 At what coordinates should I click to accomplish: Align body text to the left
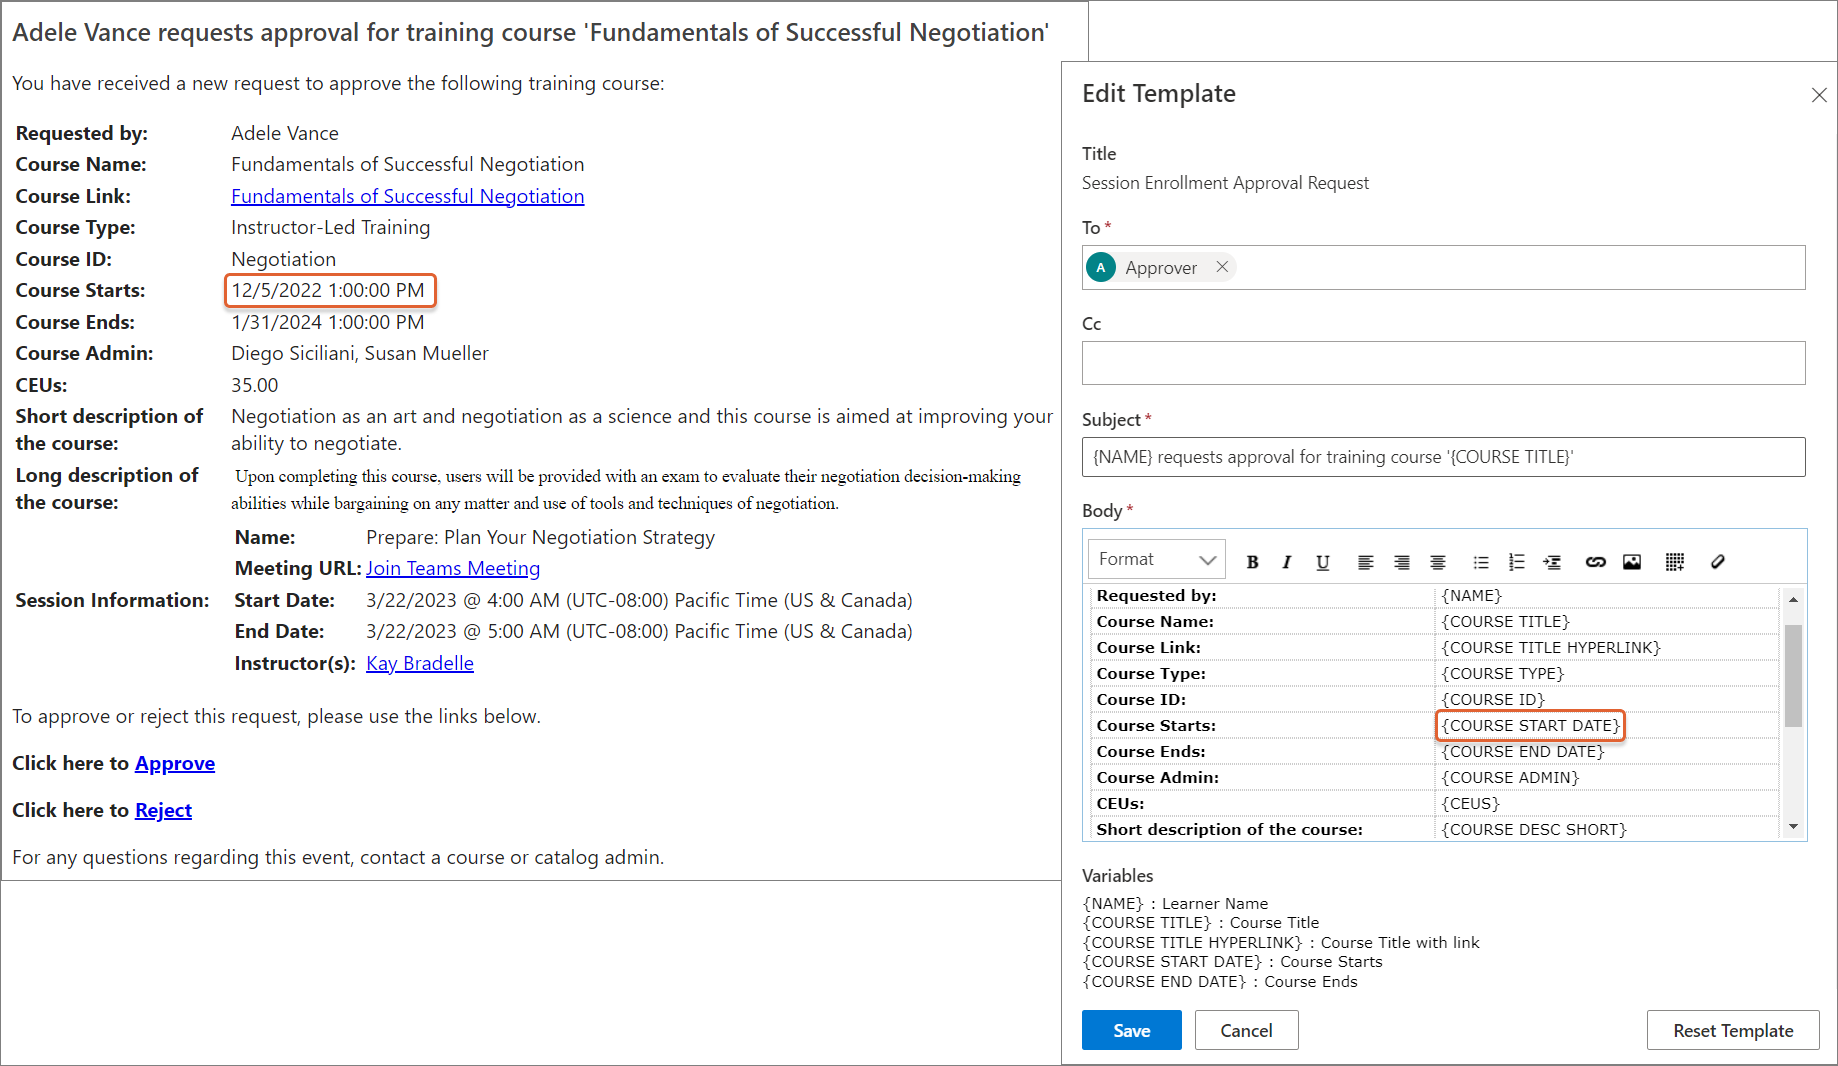(x=1365, y=562)
